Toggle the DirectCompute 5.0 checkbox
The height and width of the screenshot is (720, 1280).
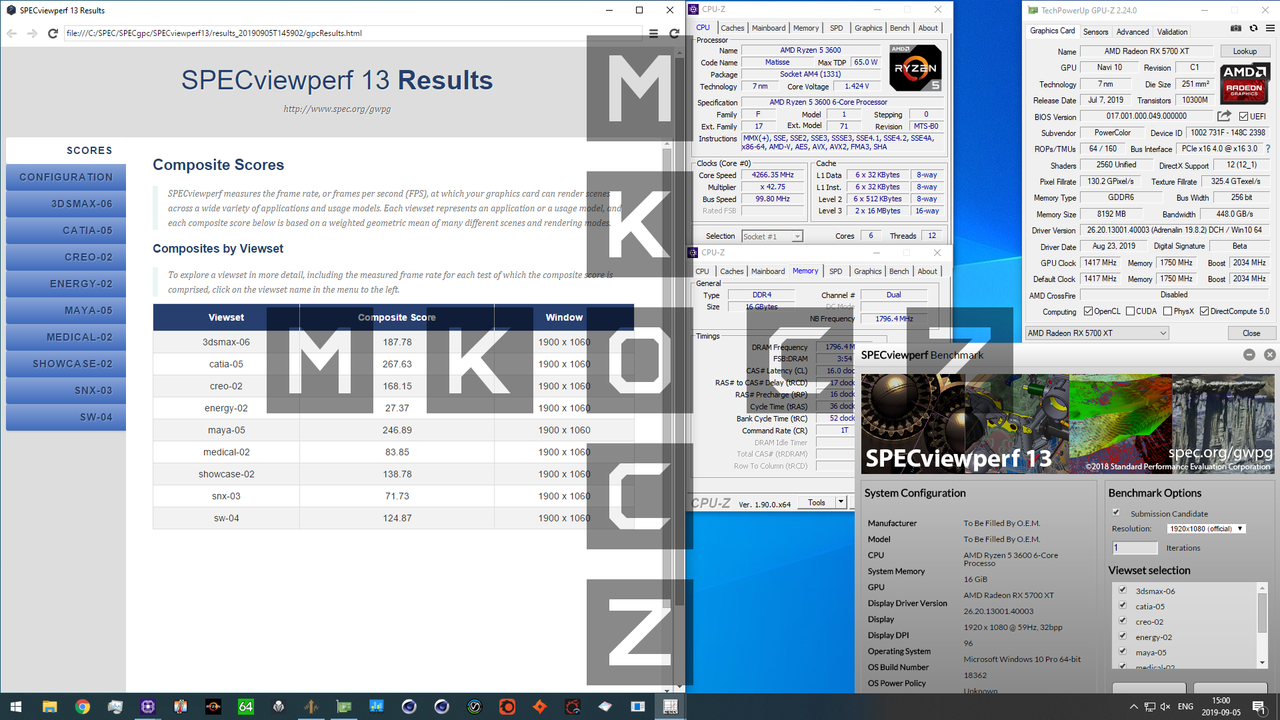click(x=1204, y=311)
